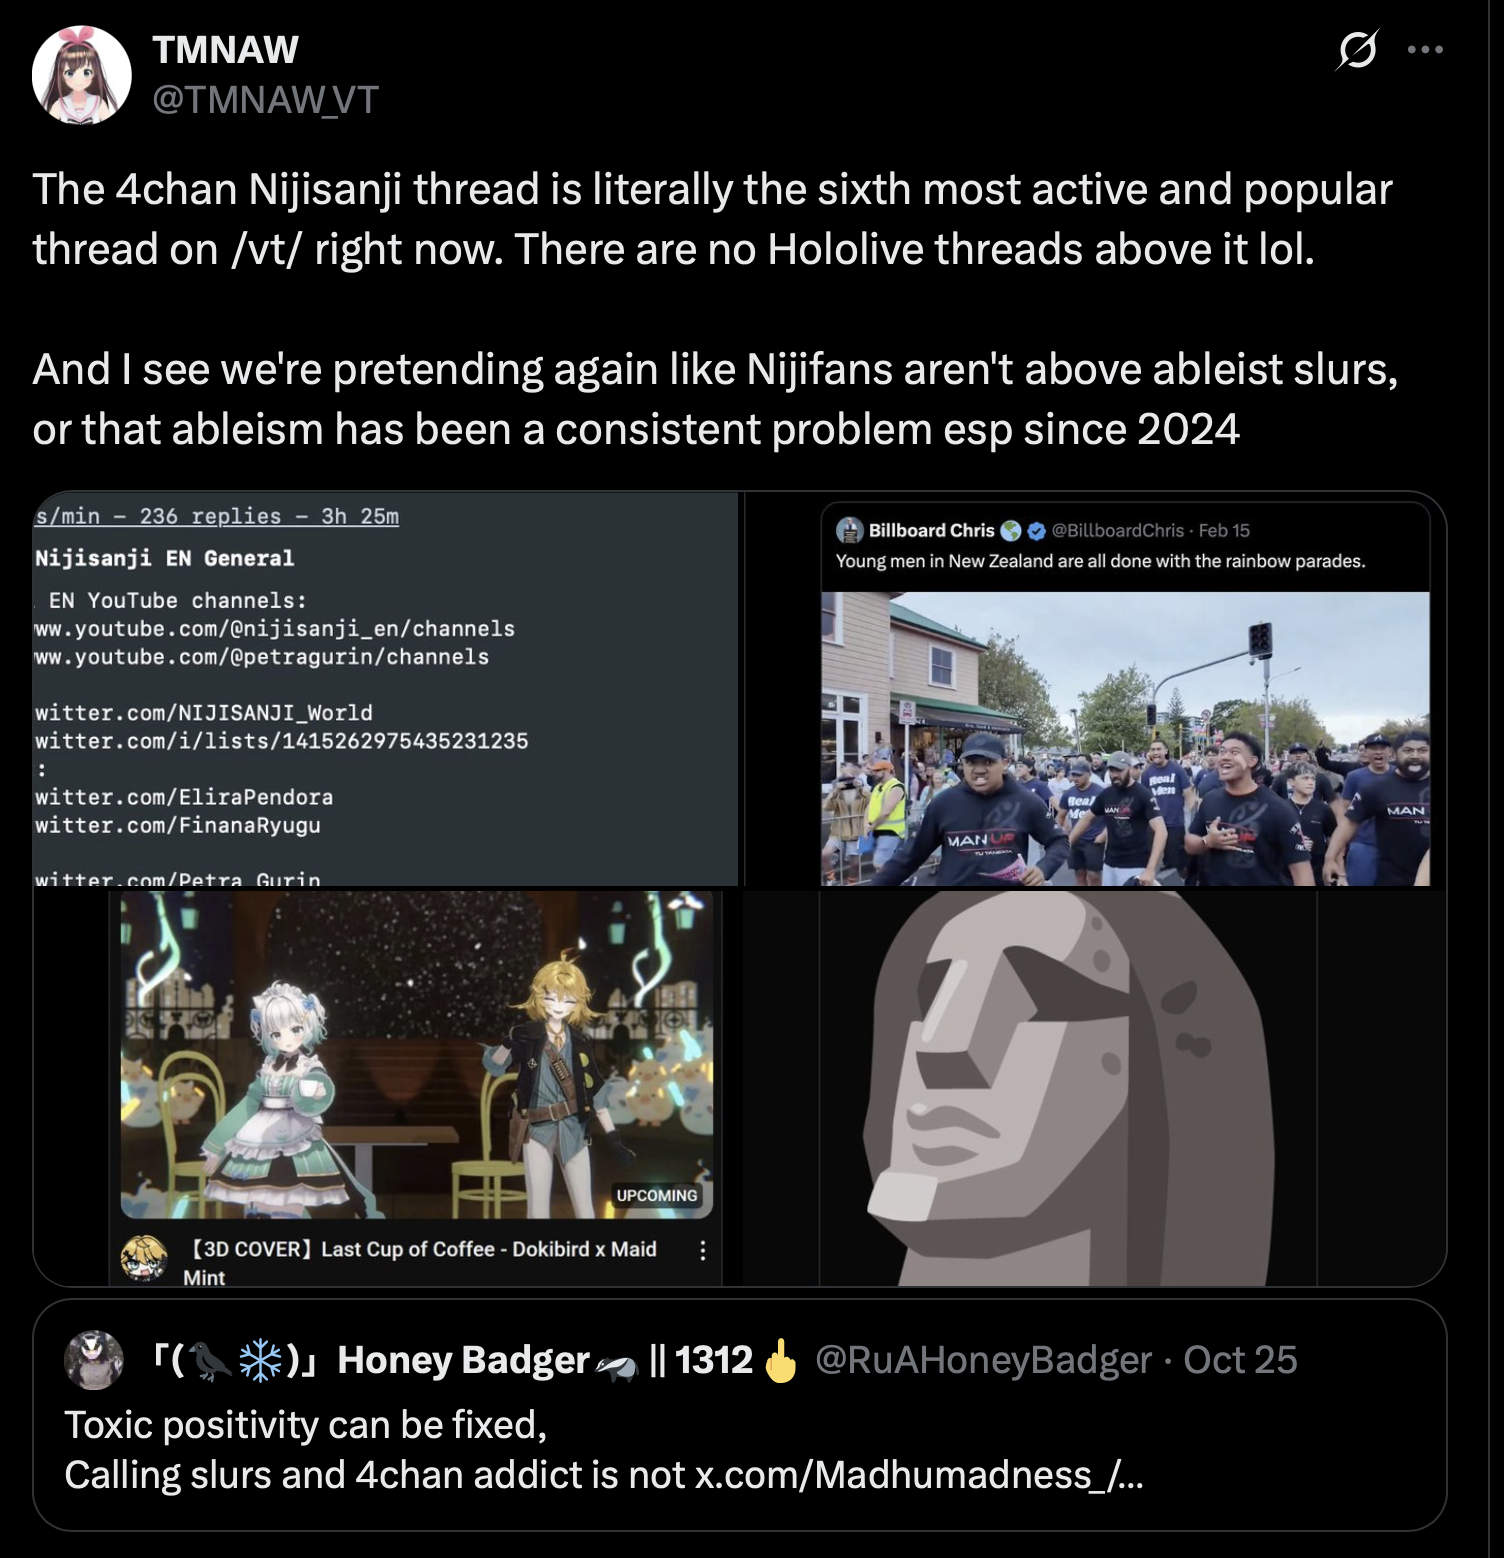Click Billboard Chris verified badge icon
This screenshot has width=1504, height=1558.
(x=1037, y=531)
